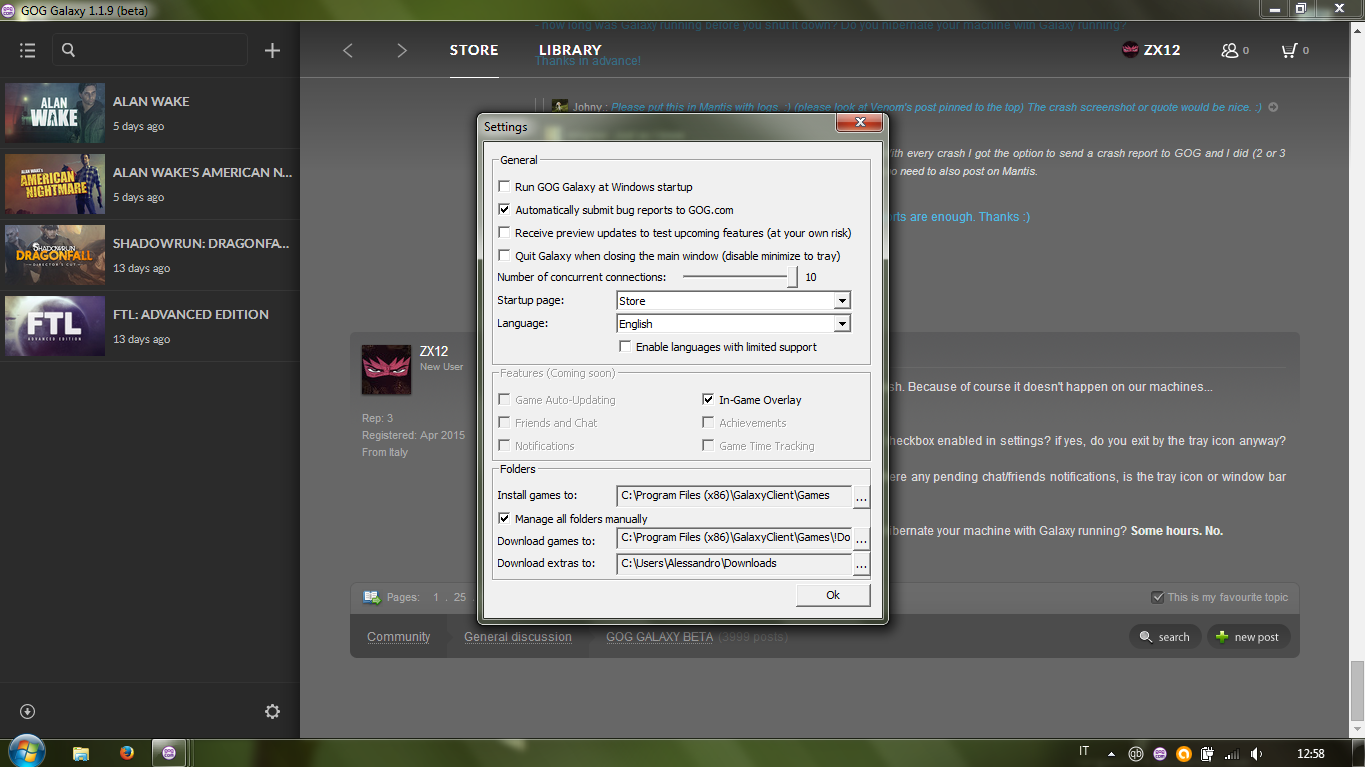Switch to the STORE tab
Image resolution: width=1365 pixels, height=767 pixels.
pos(474,50)
